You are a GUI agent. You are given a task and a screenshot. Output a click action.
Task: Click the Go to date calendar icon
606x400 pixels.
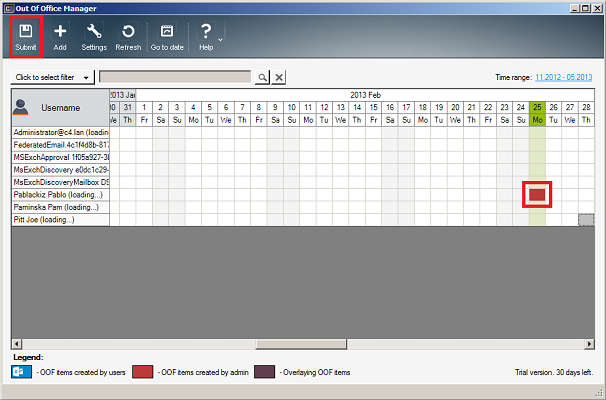[167, 36]
